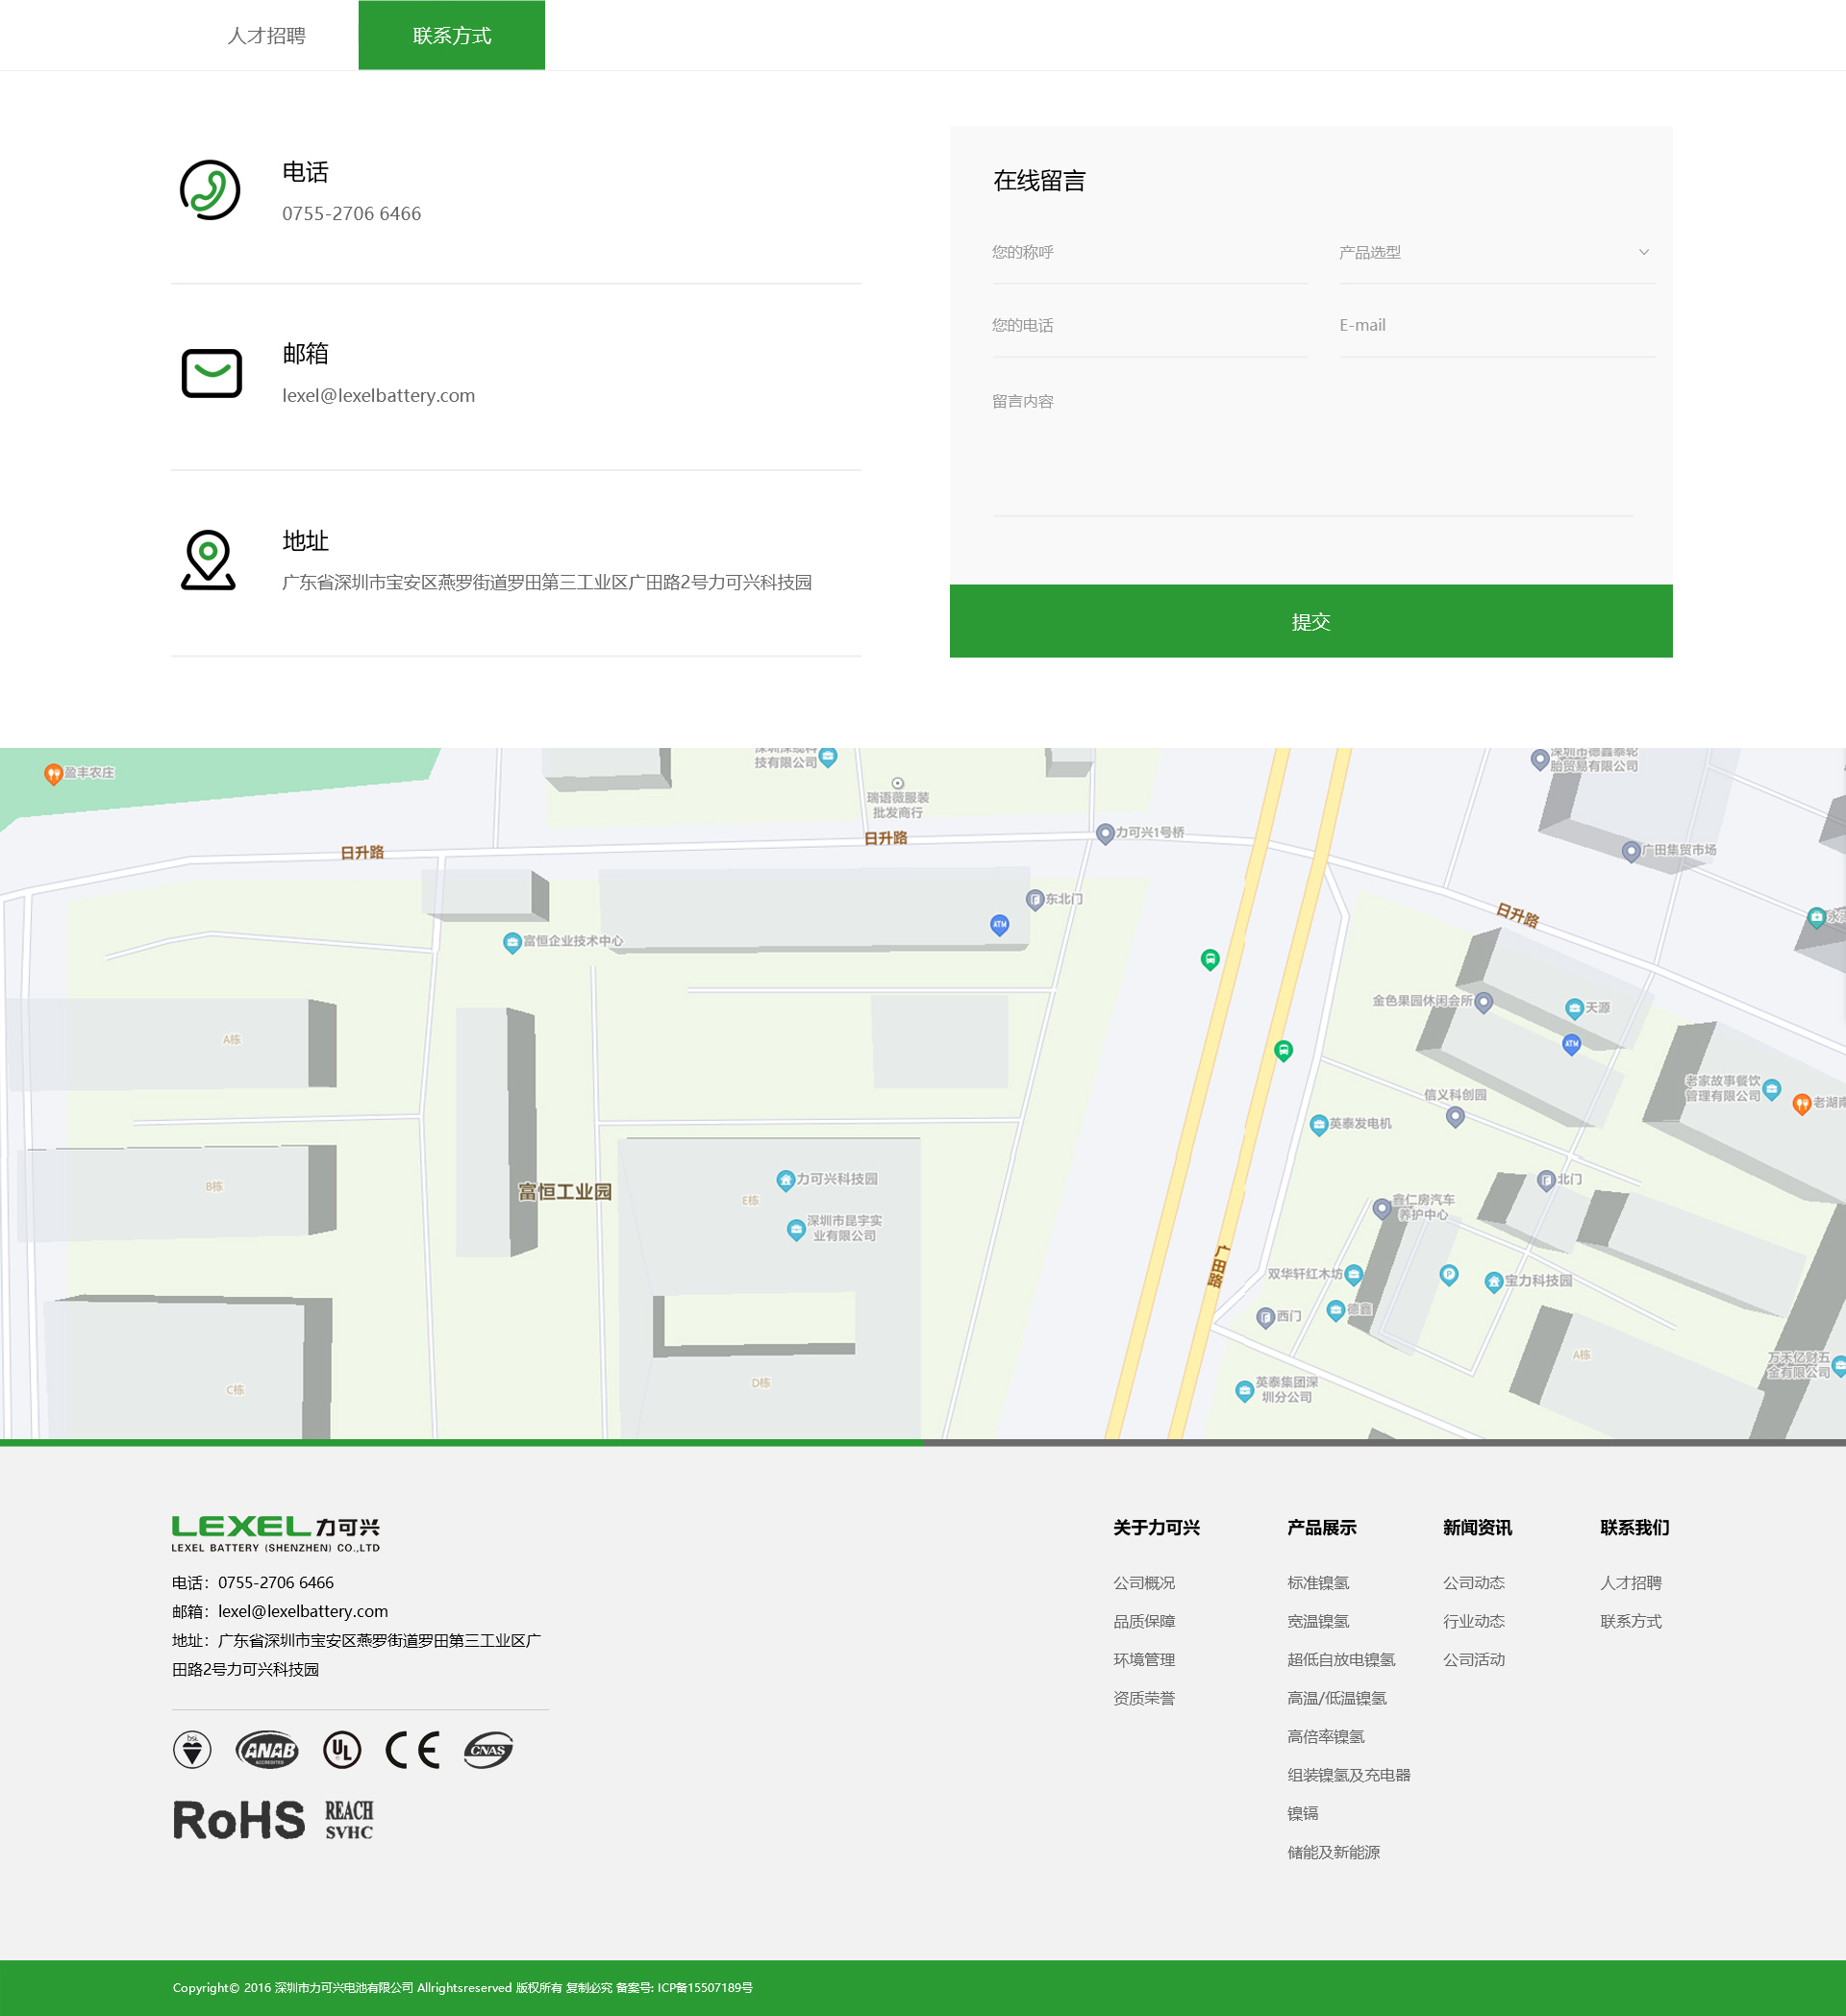Viewport: 1846px width, 2016px height.
Task: Click the address location pin icon
Action: (x=208, y=560)
